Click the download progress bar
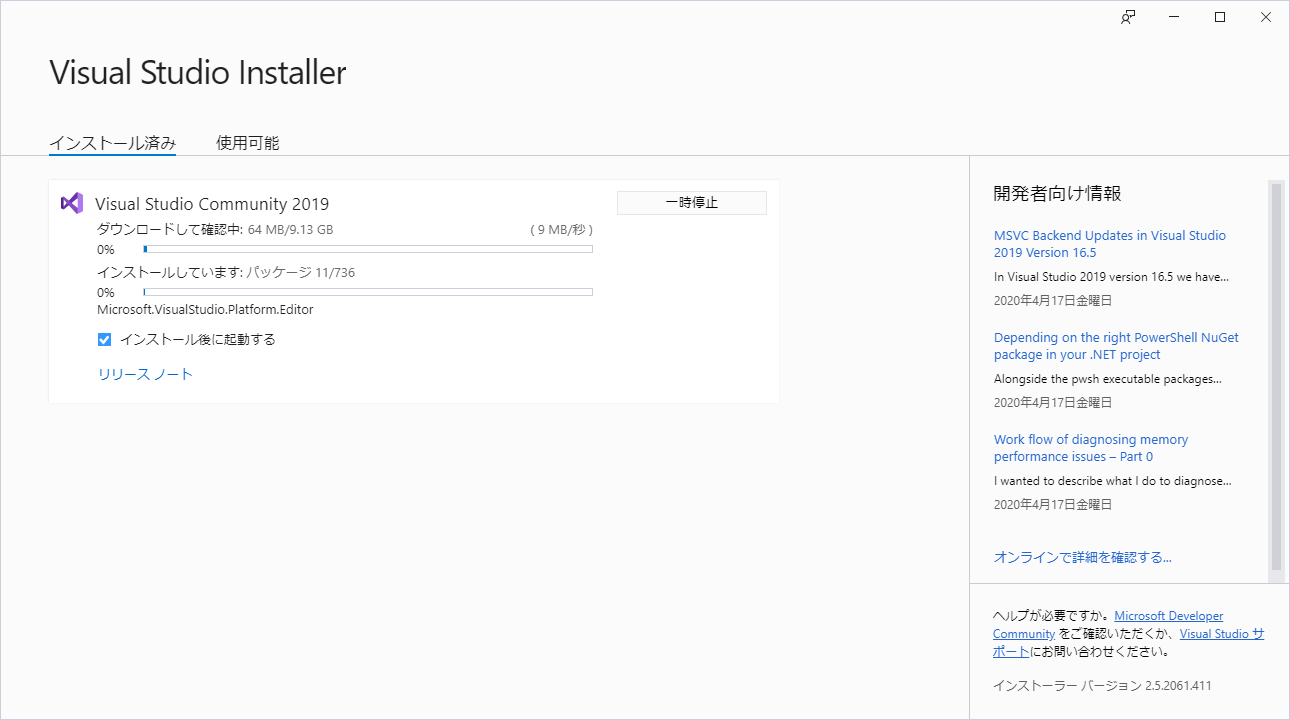1290x720 pixels. [368, 249]
